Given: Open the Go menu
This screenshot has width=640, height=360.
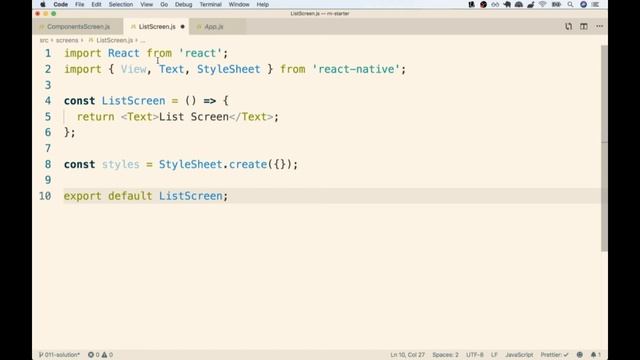Looking at the screenshot, I should (x=164, y=4).
